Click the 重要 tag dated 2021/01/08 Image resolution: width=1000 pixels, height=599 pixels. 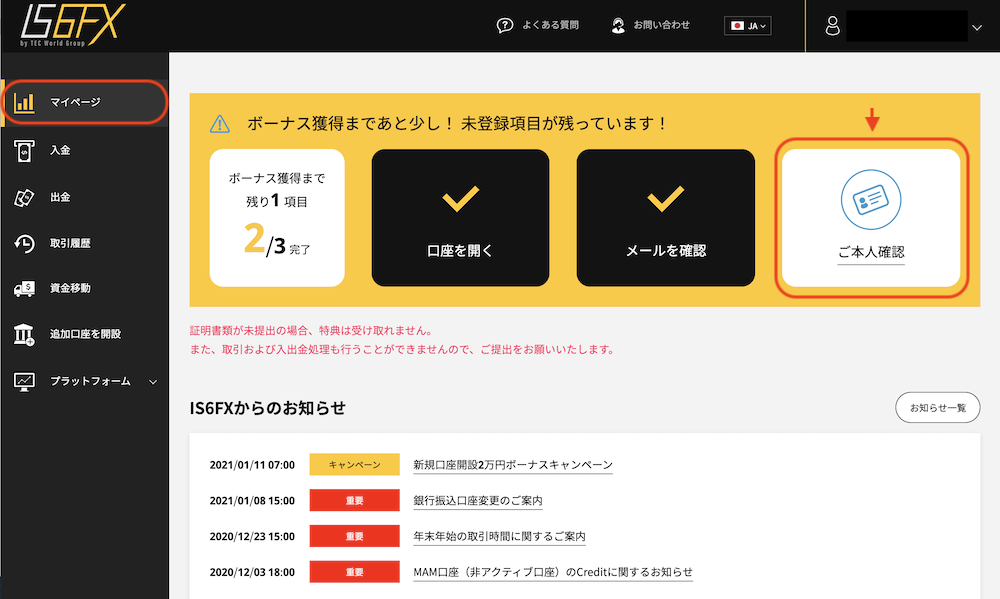click(355, 501)
